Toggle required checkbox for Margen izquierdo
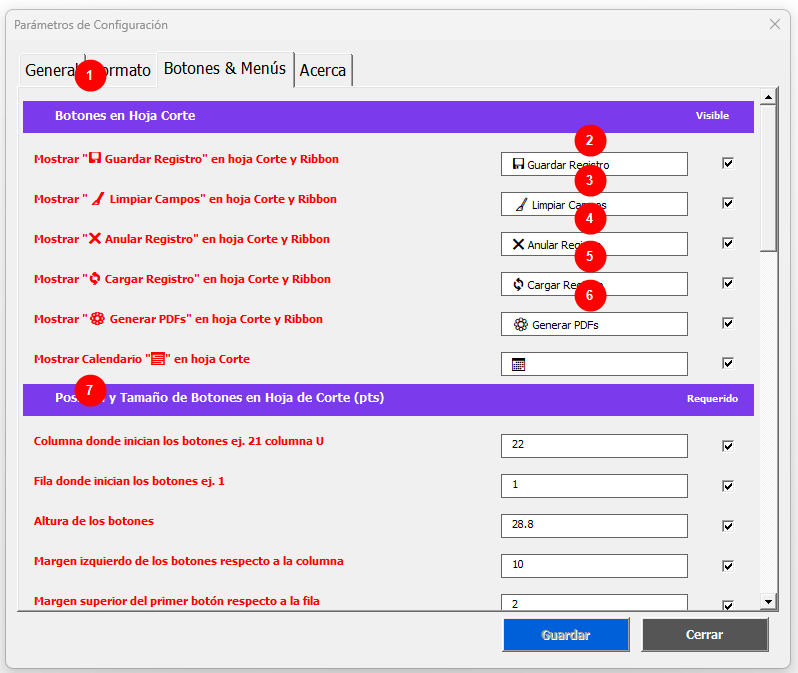The image size is (798, 673). [x=728, y=566]
